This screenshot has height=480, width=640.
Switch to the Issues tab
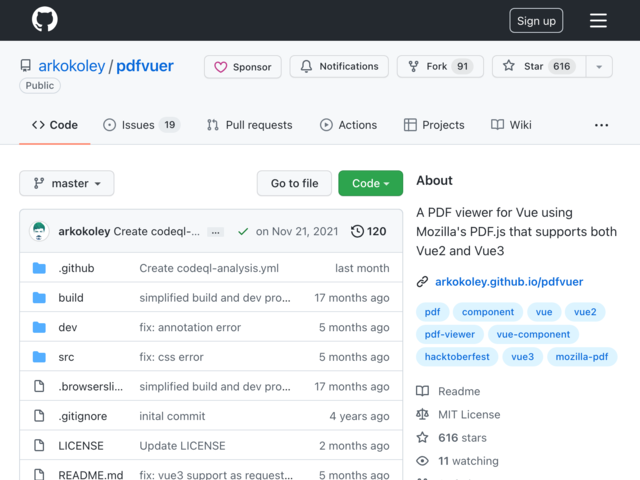[x=141, y=125]
